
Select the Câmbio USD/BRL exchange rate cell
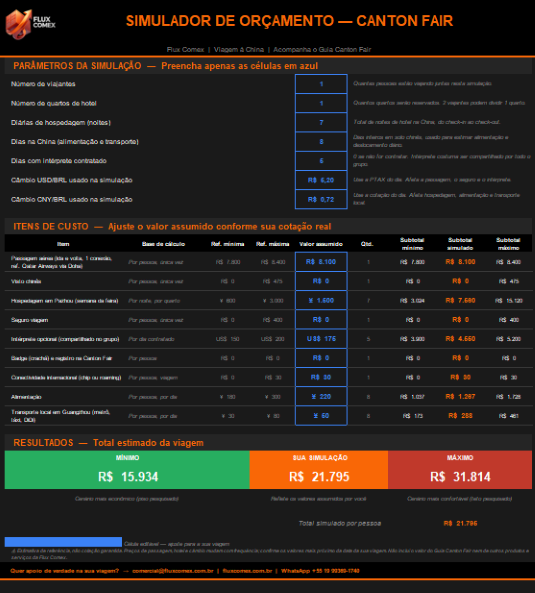(321, 180)
